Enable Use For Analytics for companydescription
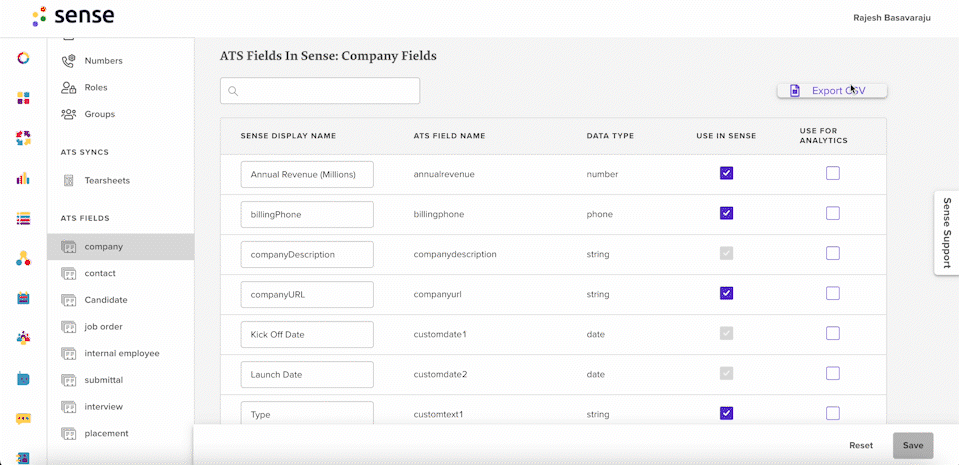This screenshot has width=959, height=465. coord(832,253)
